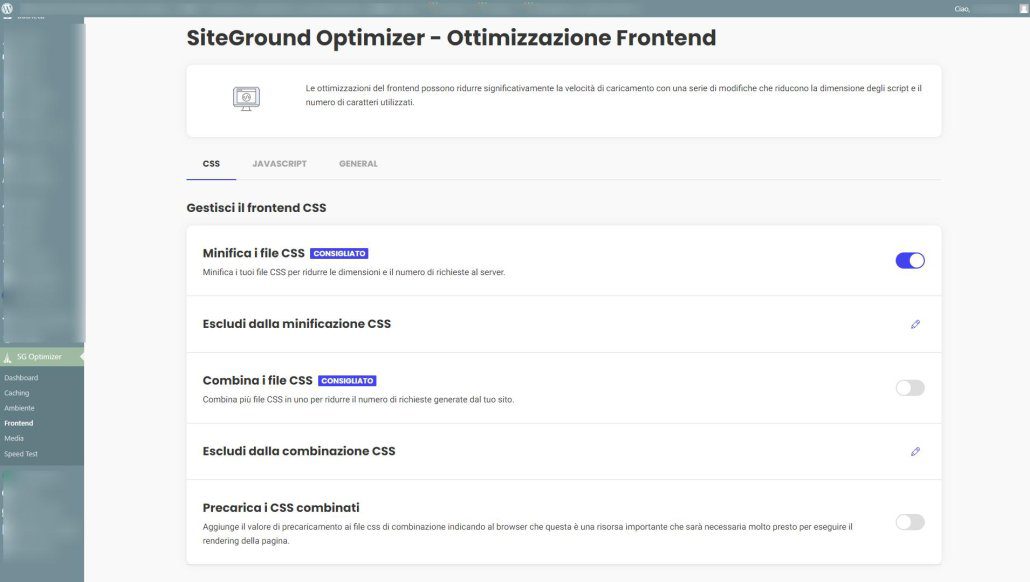Click the monitor illustration in the description box
Viewport: 1030px width, 582px height.
click(245, 98)
